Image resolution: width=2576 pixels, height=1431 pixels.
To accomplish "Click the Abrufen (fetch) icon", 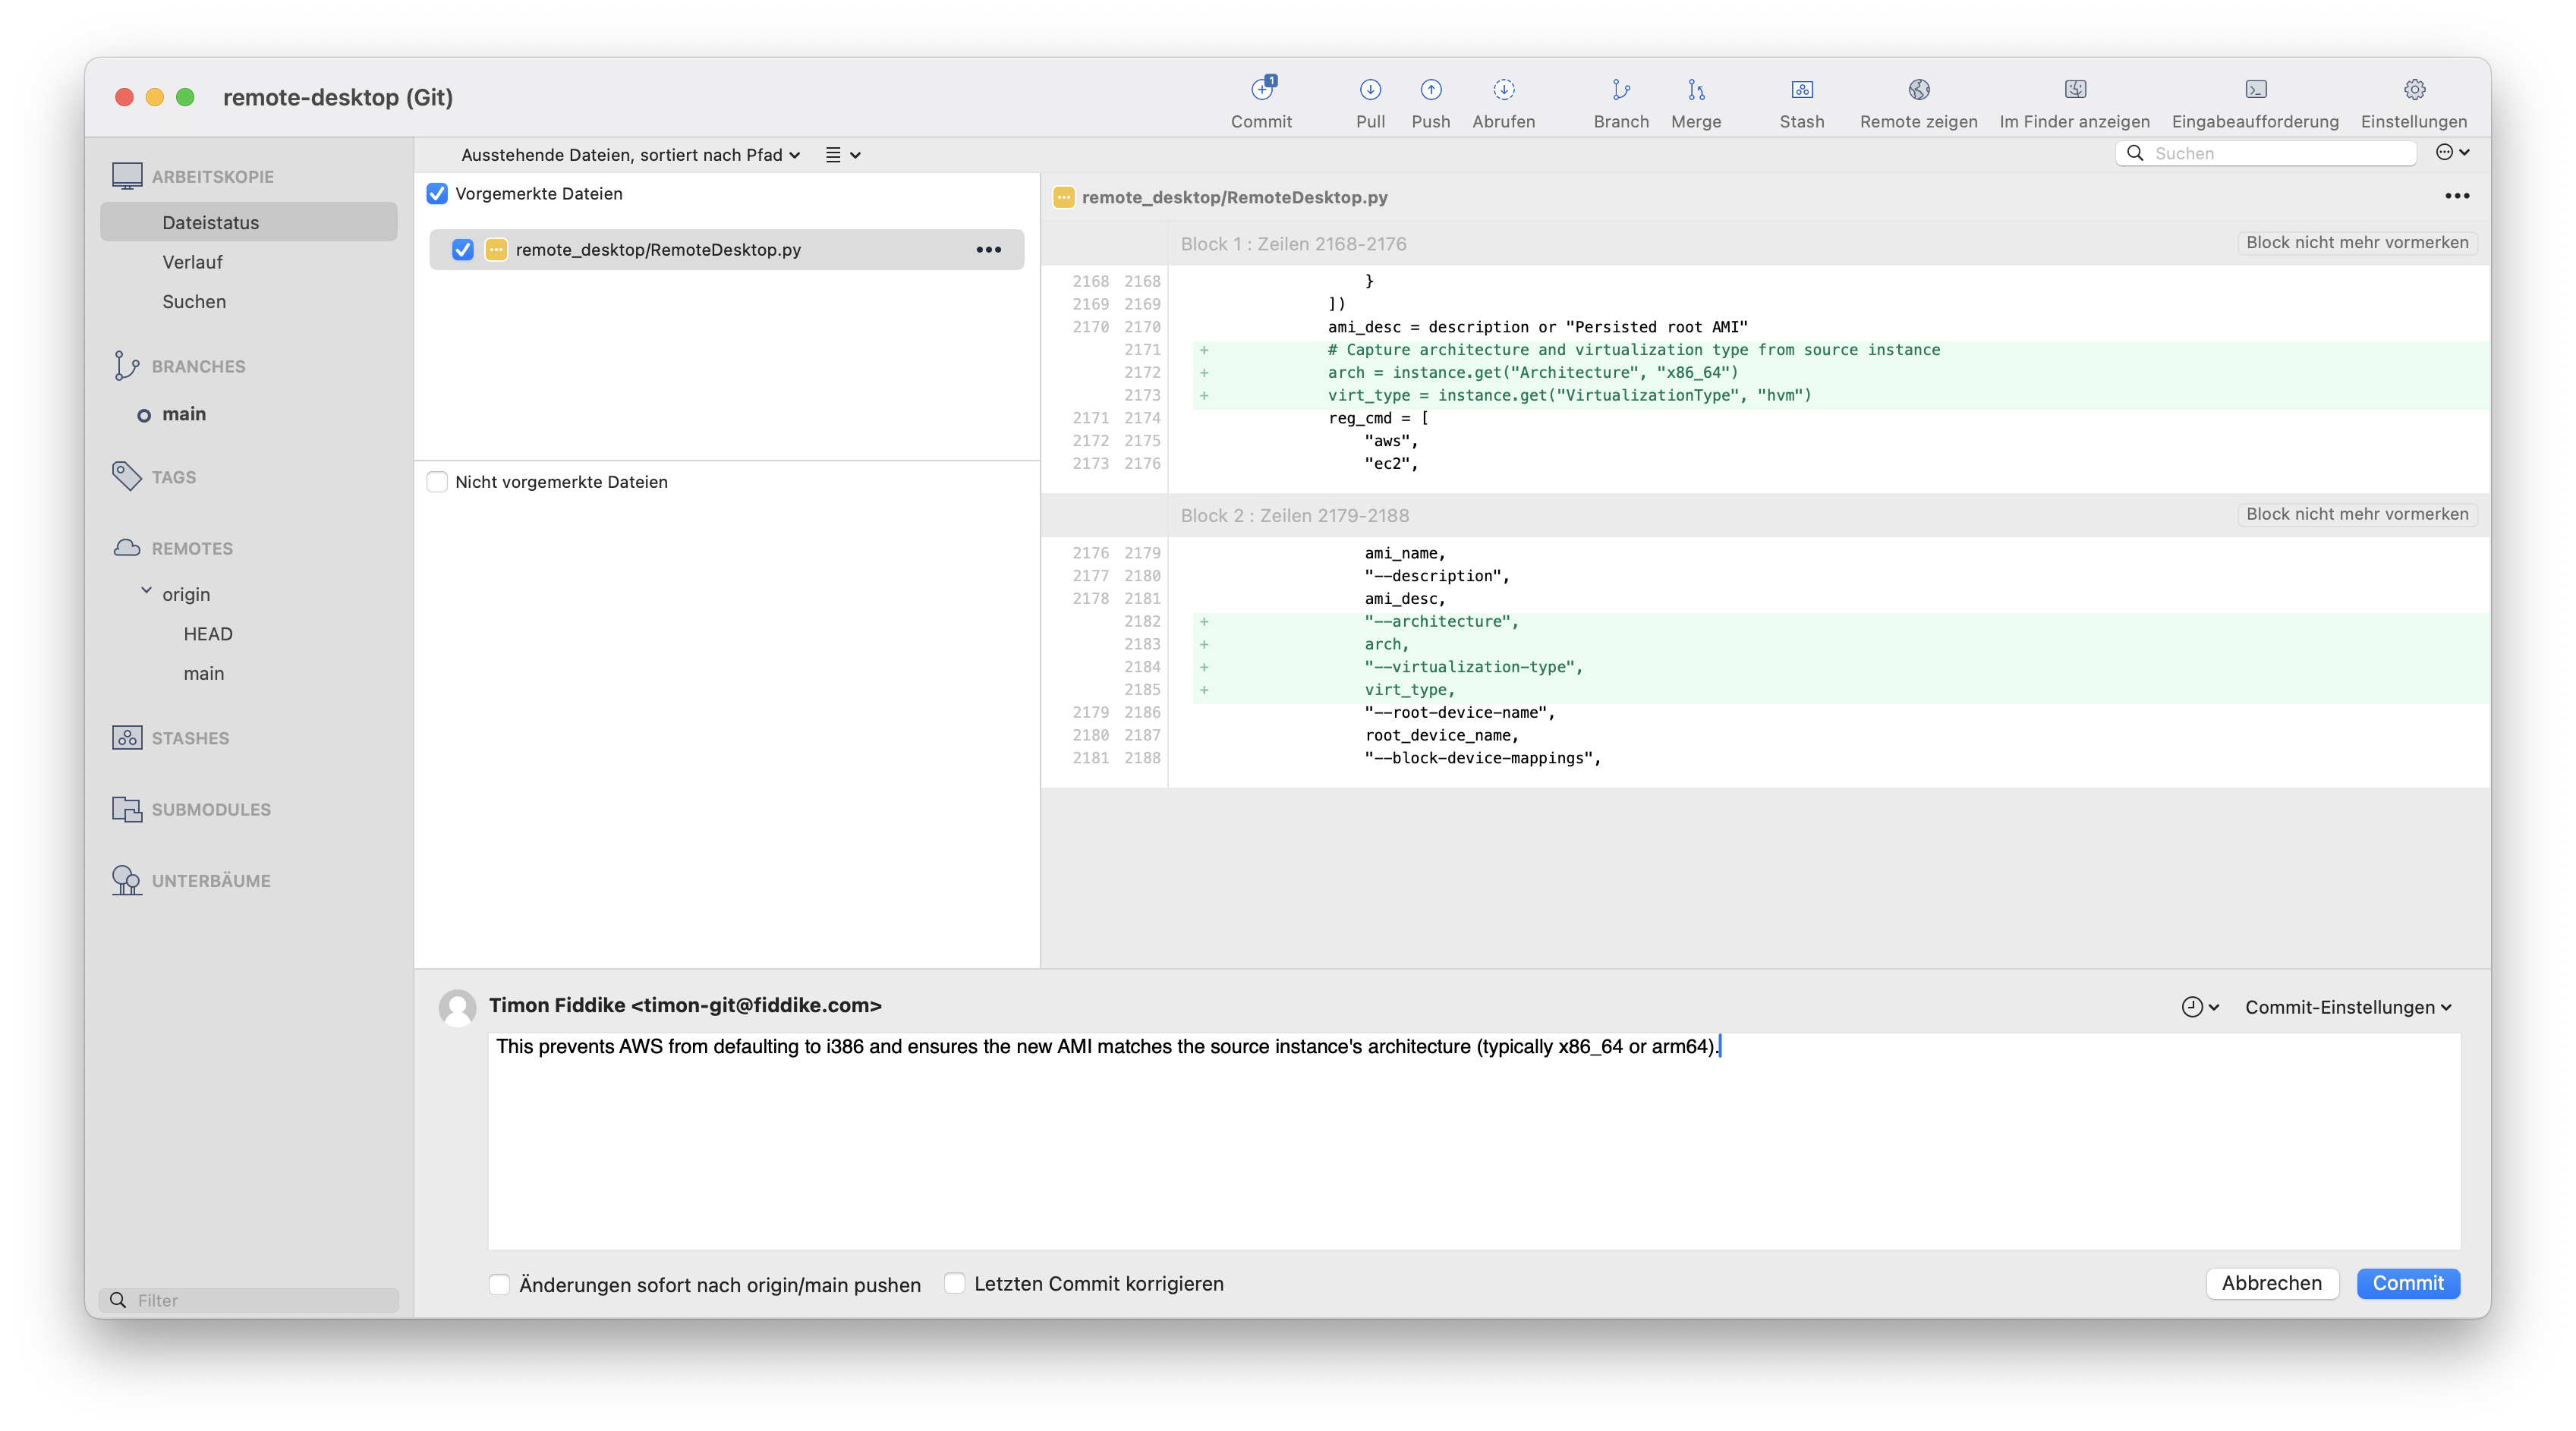I will (1503, 91).
